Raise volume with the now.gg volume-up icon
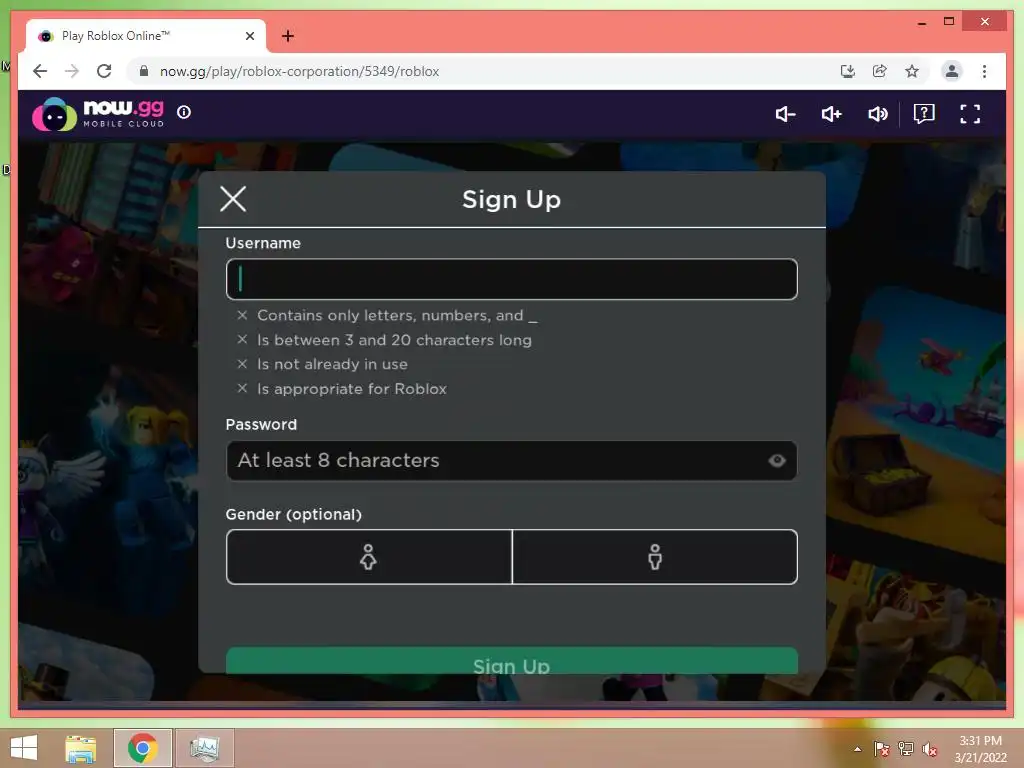The image size is (1024, 768). [831, 114]
